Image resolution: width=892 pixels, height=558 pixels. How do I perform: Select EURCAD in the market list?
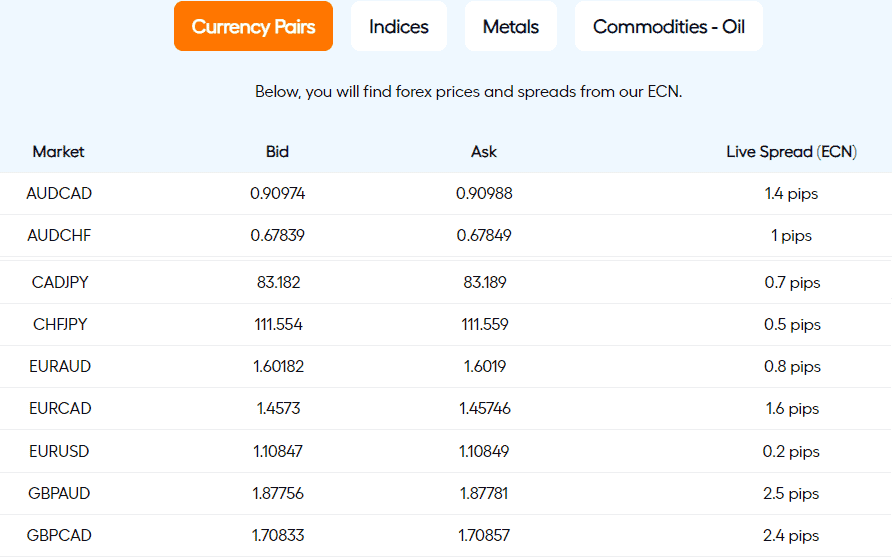(x=60, y=408)
